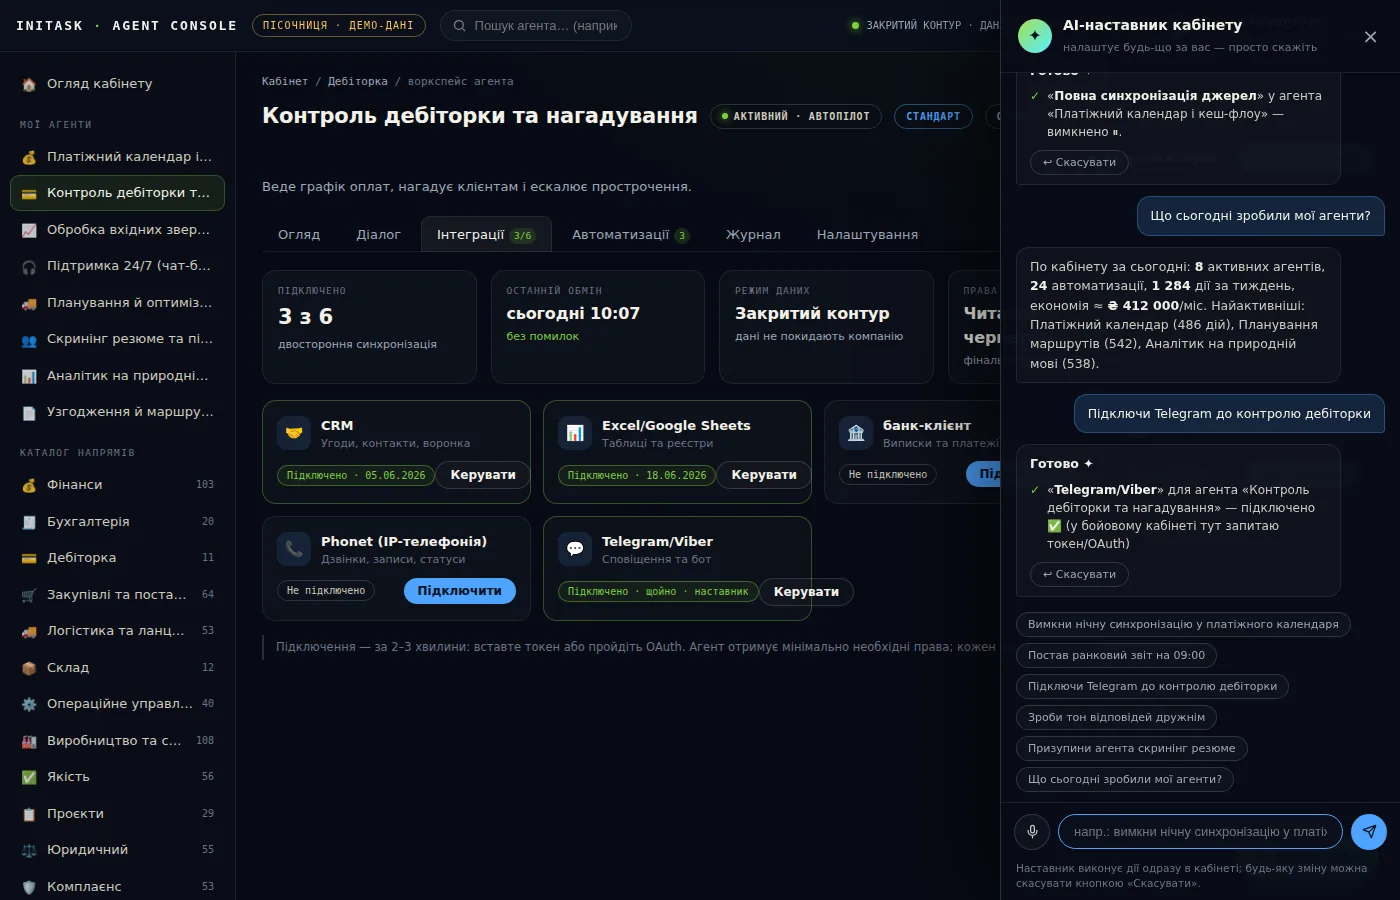Image resolution: width=1400 pixels, height=900 pixels.
Task: Choose suggestion Зроби тон відповідей дружнім
Action: coord(1116,717)
